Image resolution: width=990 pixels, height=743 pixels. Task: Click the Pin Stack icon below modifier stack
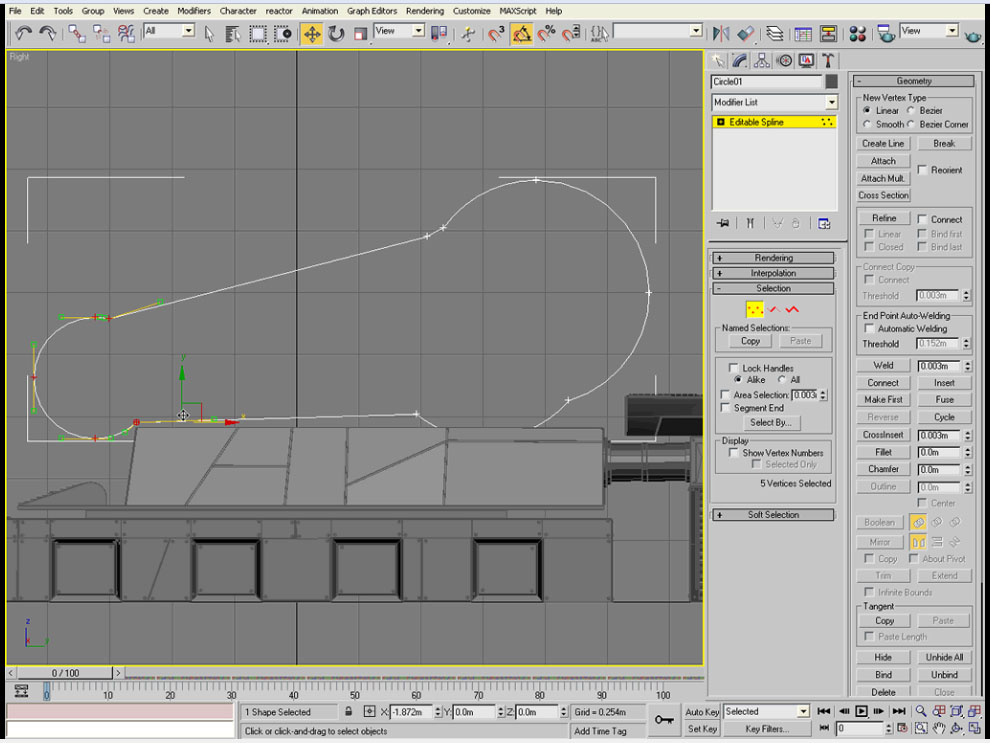[723, 224]
